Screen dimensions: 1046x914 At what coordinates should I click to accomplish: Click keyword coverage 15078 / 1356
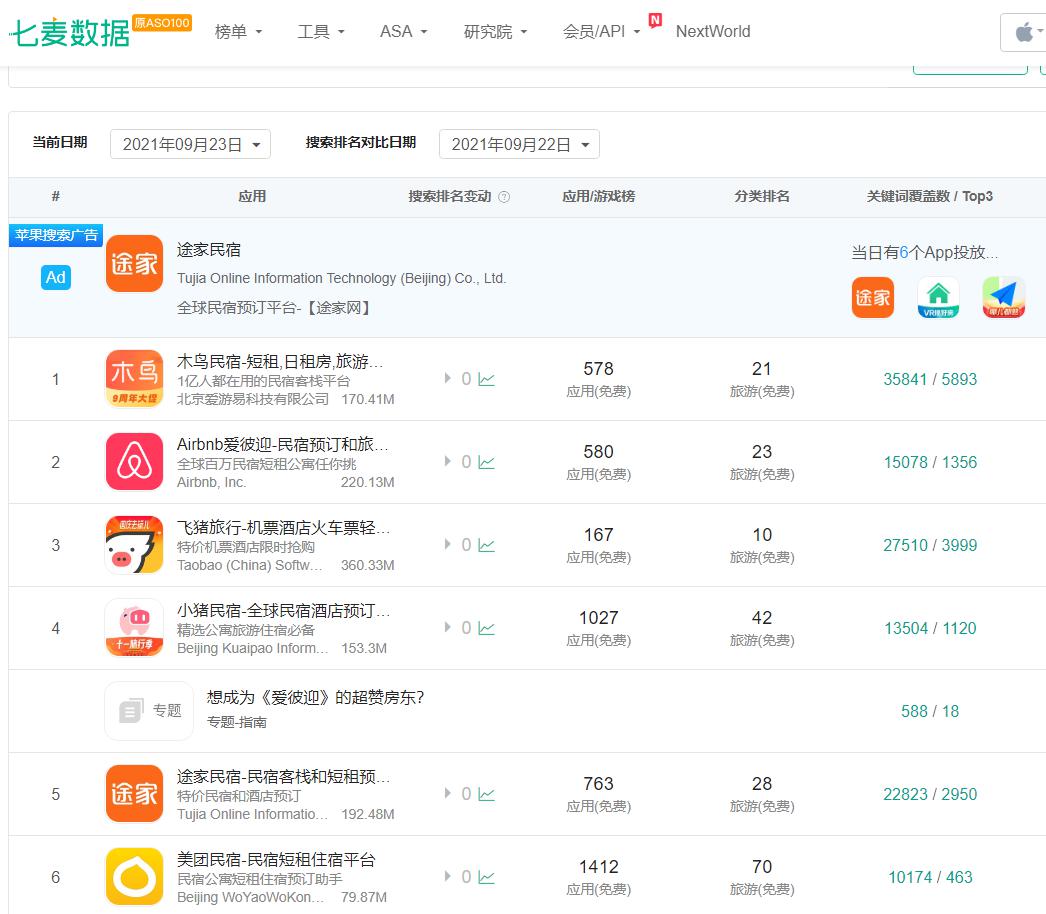click(x=930, y=462)
